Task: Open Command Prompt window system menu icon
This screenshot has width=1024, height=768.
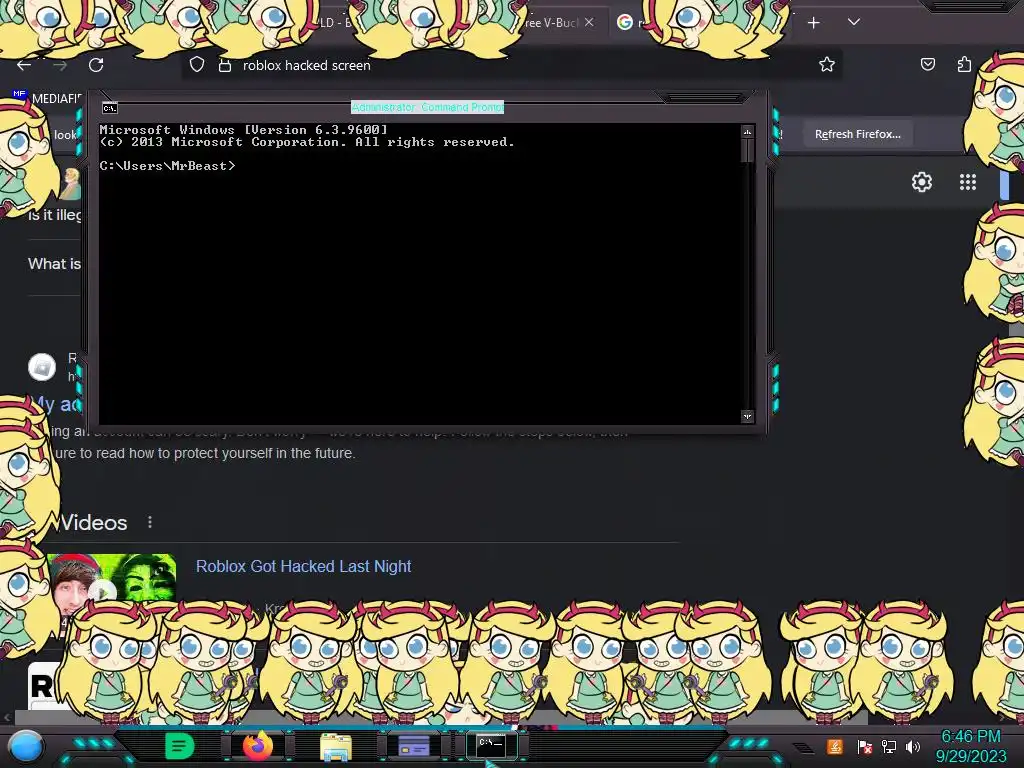Action: [110, 108]
